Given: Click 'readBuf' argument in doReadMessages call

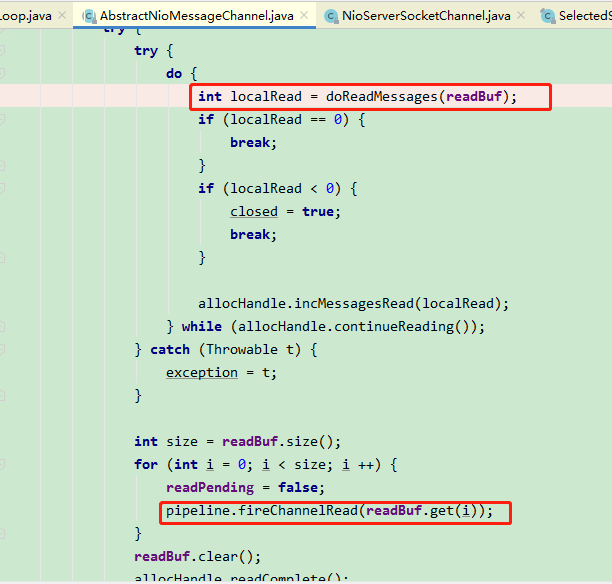Looking at the screenshot, I should [473, 96].
